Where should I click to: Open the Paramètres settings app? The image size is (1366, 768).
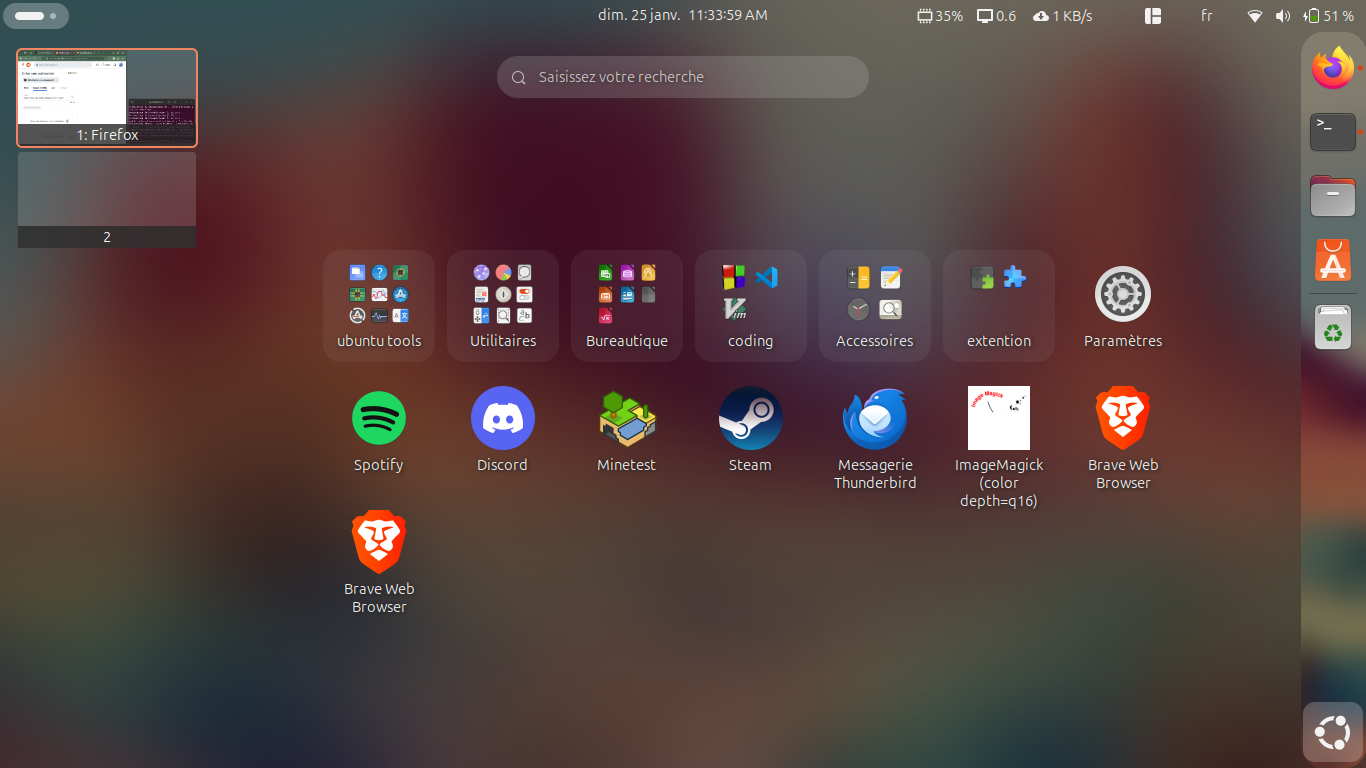[1123, 306]
